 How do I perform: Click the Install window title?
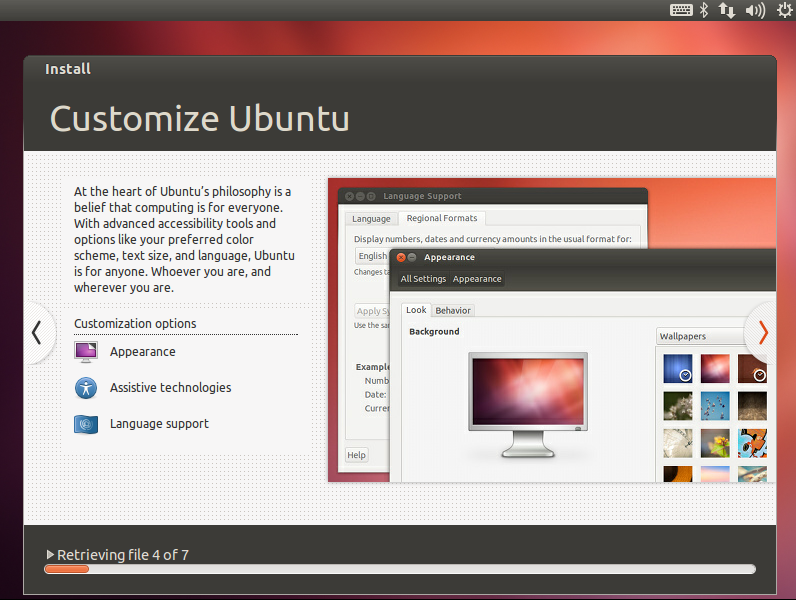tap(68, 69)
